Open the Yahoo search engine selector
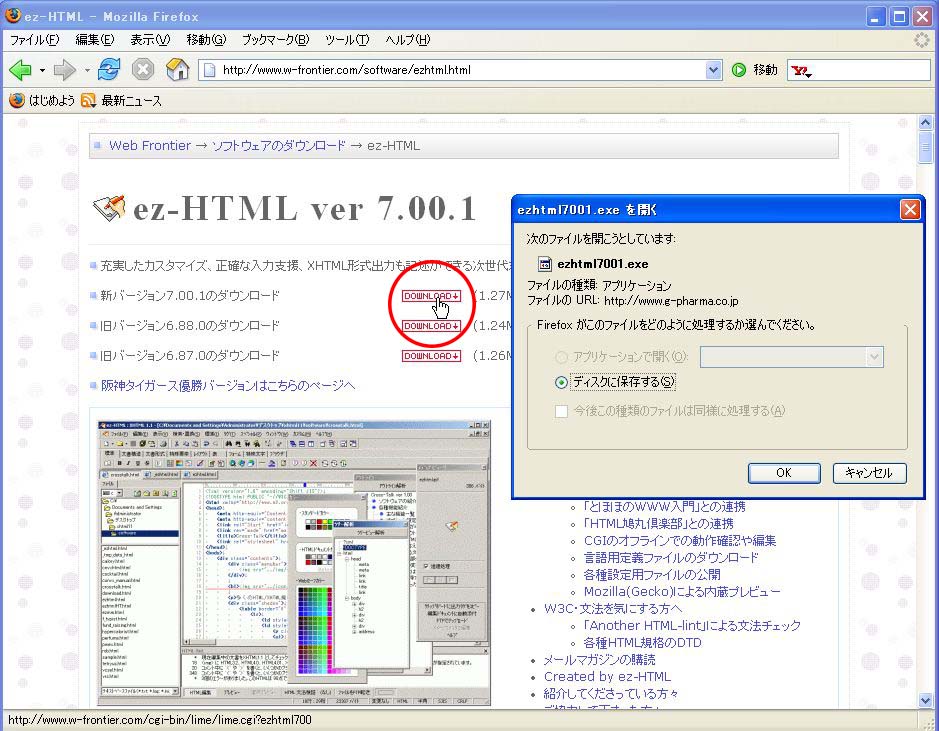The image size is (939, 731). 801,71
